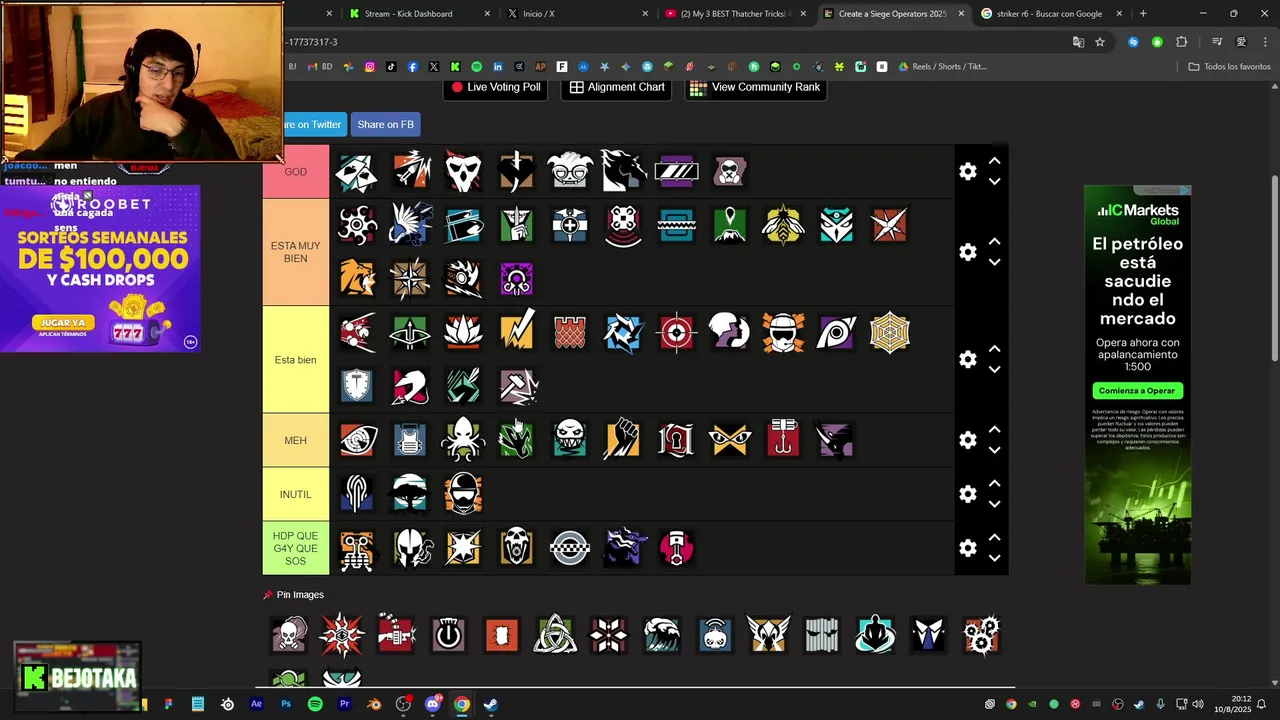Image resolution: width=1280 pixels, height=720 pixels.
Task: Click the red scalloped wall icon
Action: point(570,333)
